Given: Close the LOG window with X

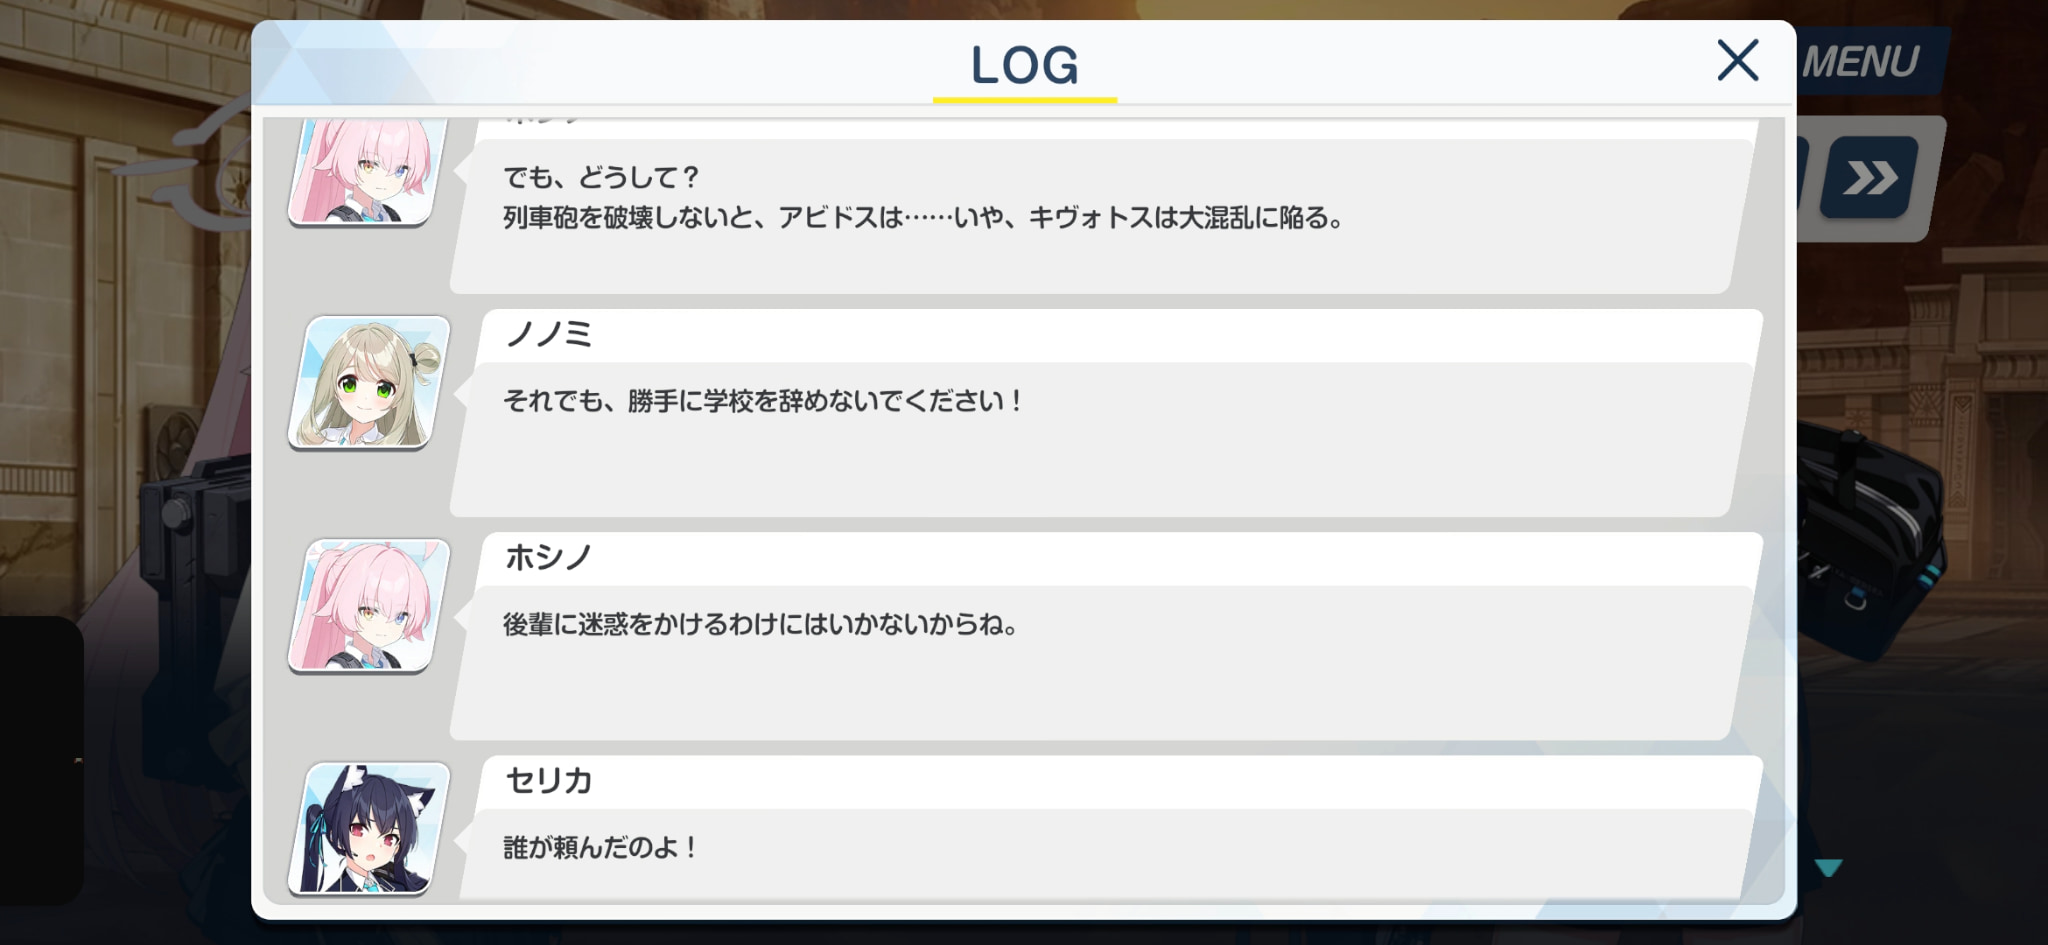Looking at the screenshot, I should coord(1737,60).
